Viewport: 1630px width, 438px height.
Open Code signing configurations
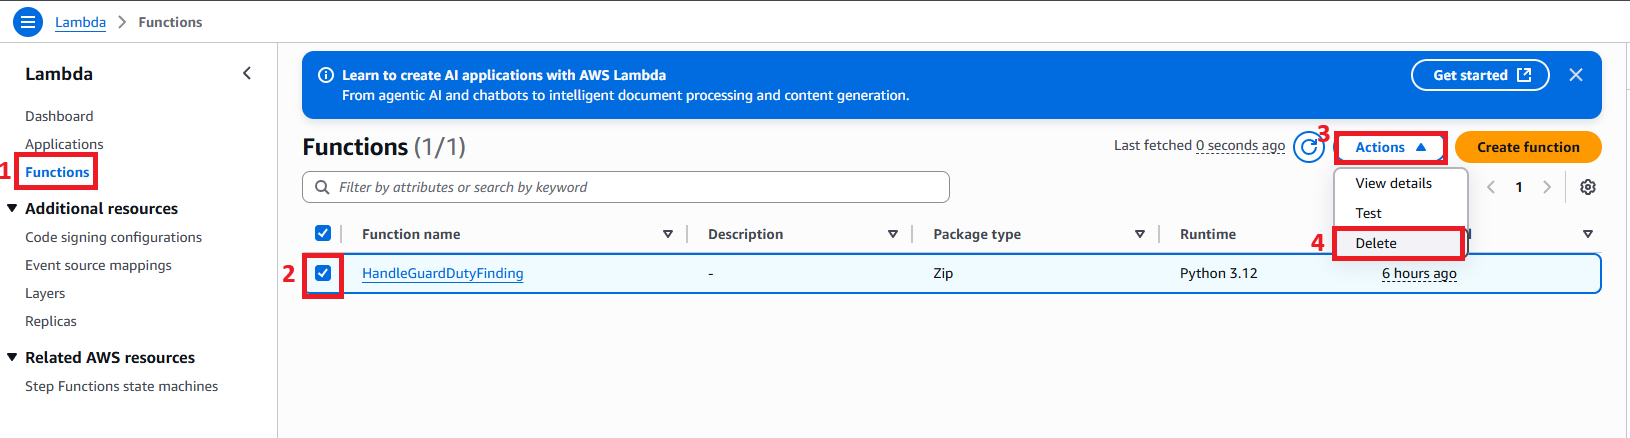[x=113, y=237]
